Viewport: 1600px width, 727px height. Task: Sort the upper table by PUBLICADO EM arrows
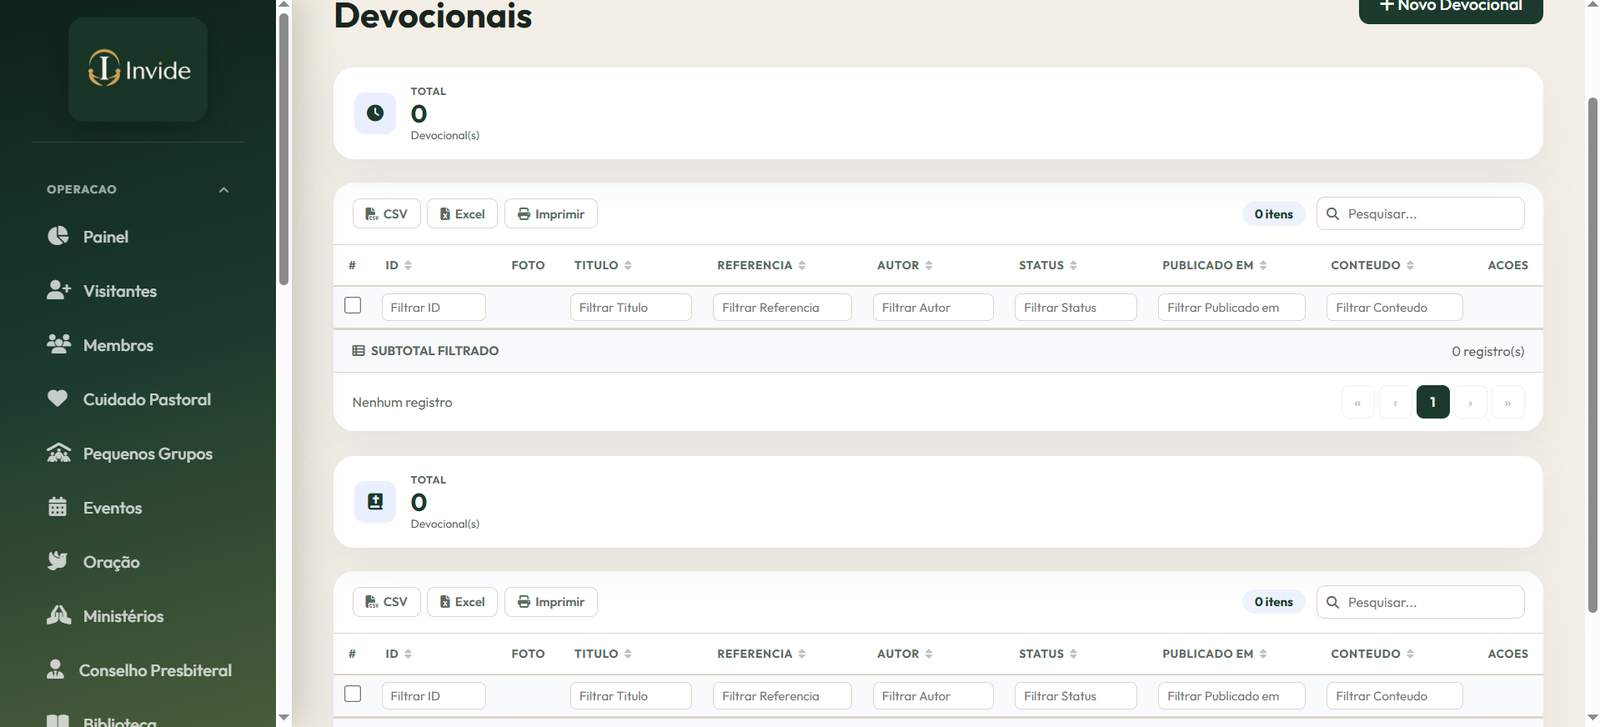pyautogui.click(x=1263, y=265)
